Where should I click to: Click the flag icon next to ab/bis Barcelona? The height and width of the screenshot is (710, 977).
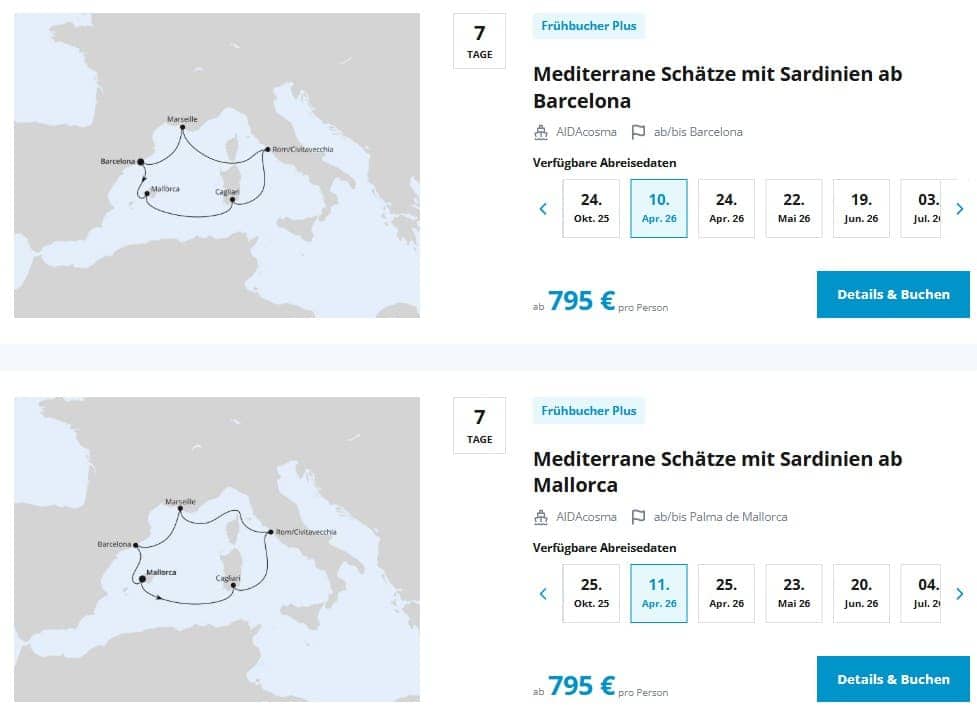tap(638, 132)
